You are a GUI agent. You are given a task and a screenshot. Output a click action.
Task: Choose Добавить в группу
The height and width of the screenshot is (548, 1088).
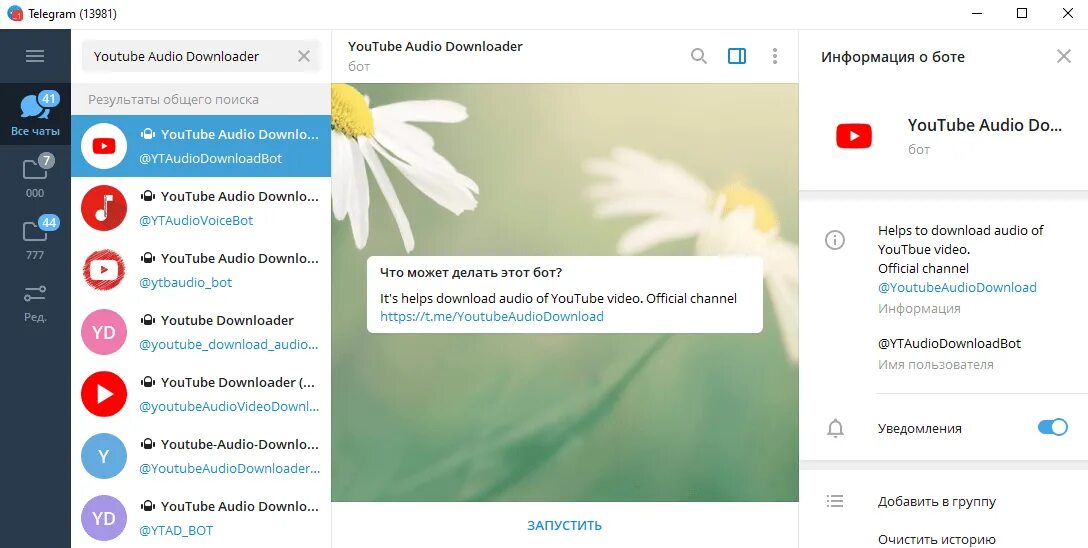[937, 502]
